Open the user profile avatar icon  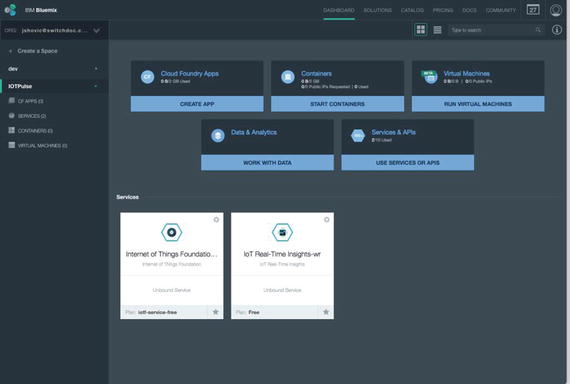click(556, 10)
